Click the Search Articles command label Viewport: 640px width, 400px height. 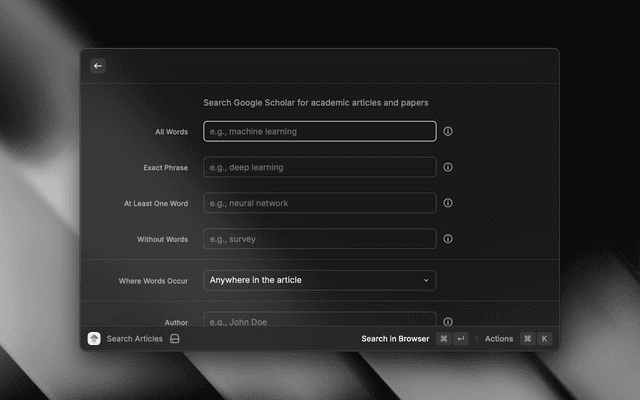[134, 339]
